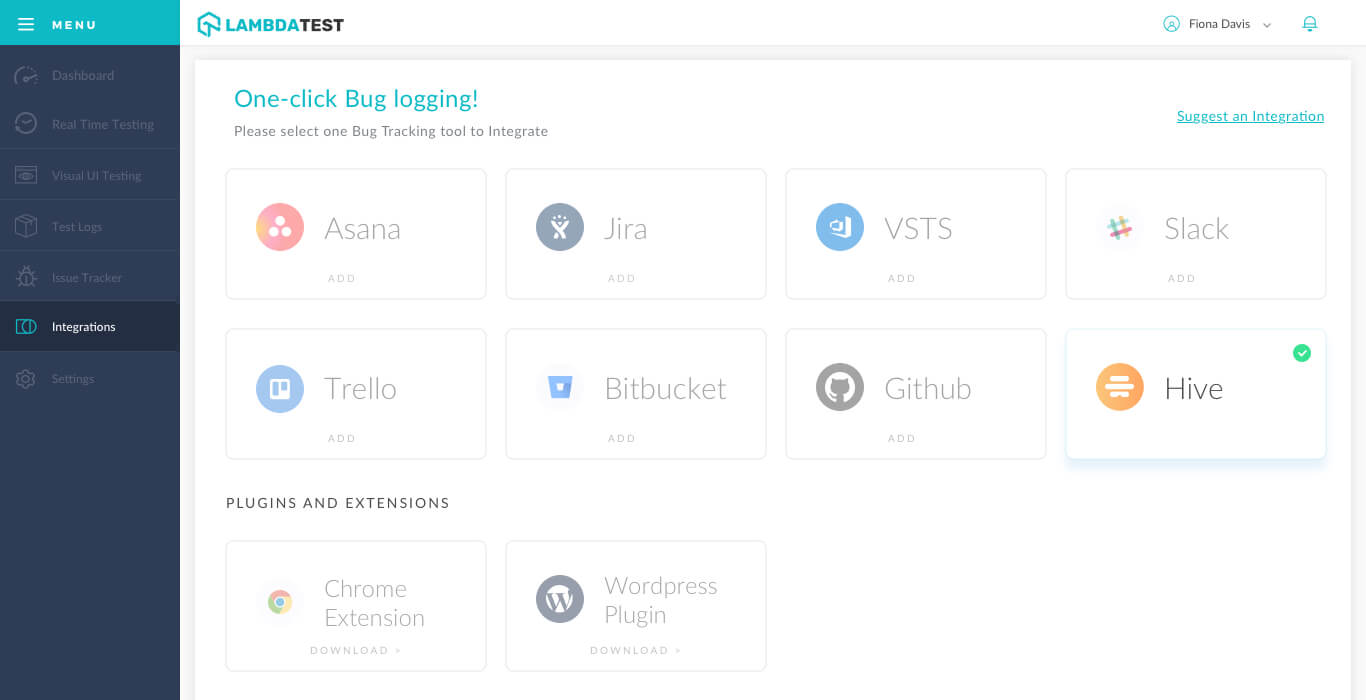
Task: Click the Asana integration icon
Action: [280, 227]
